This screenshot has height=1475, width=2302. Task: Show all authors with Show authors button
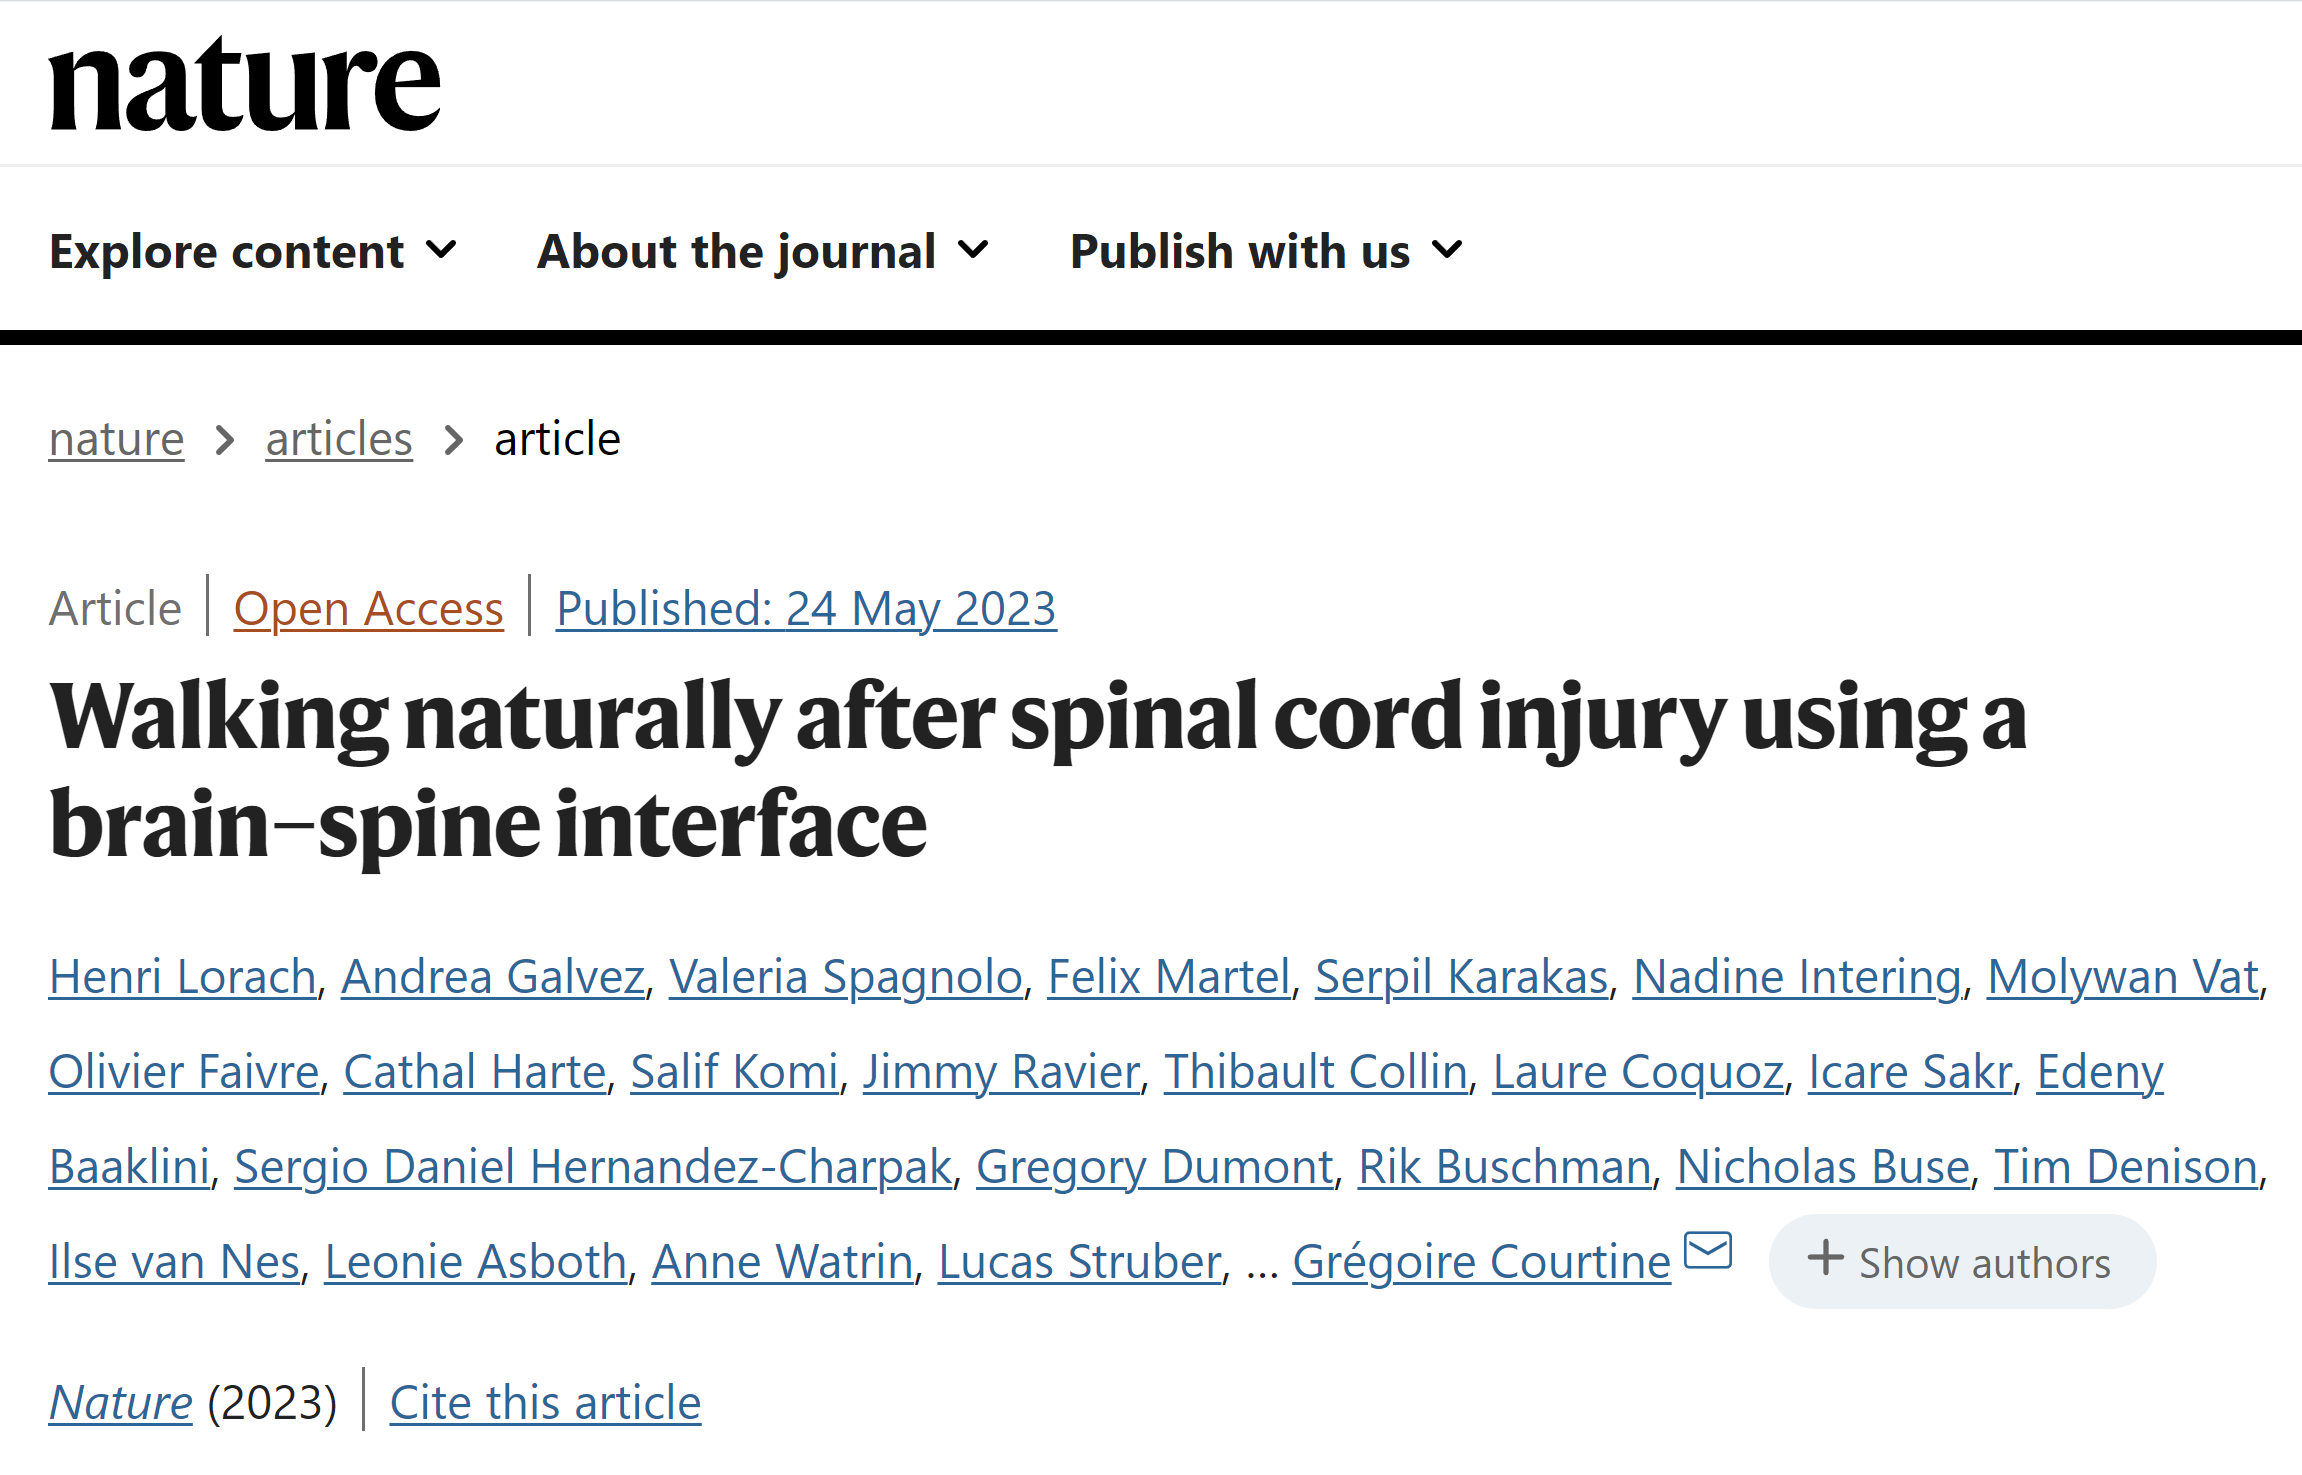point(1962,1262)
